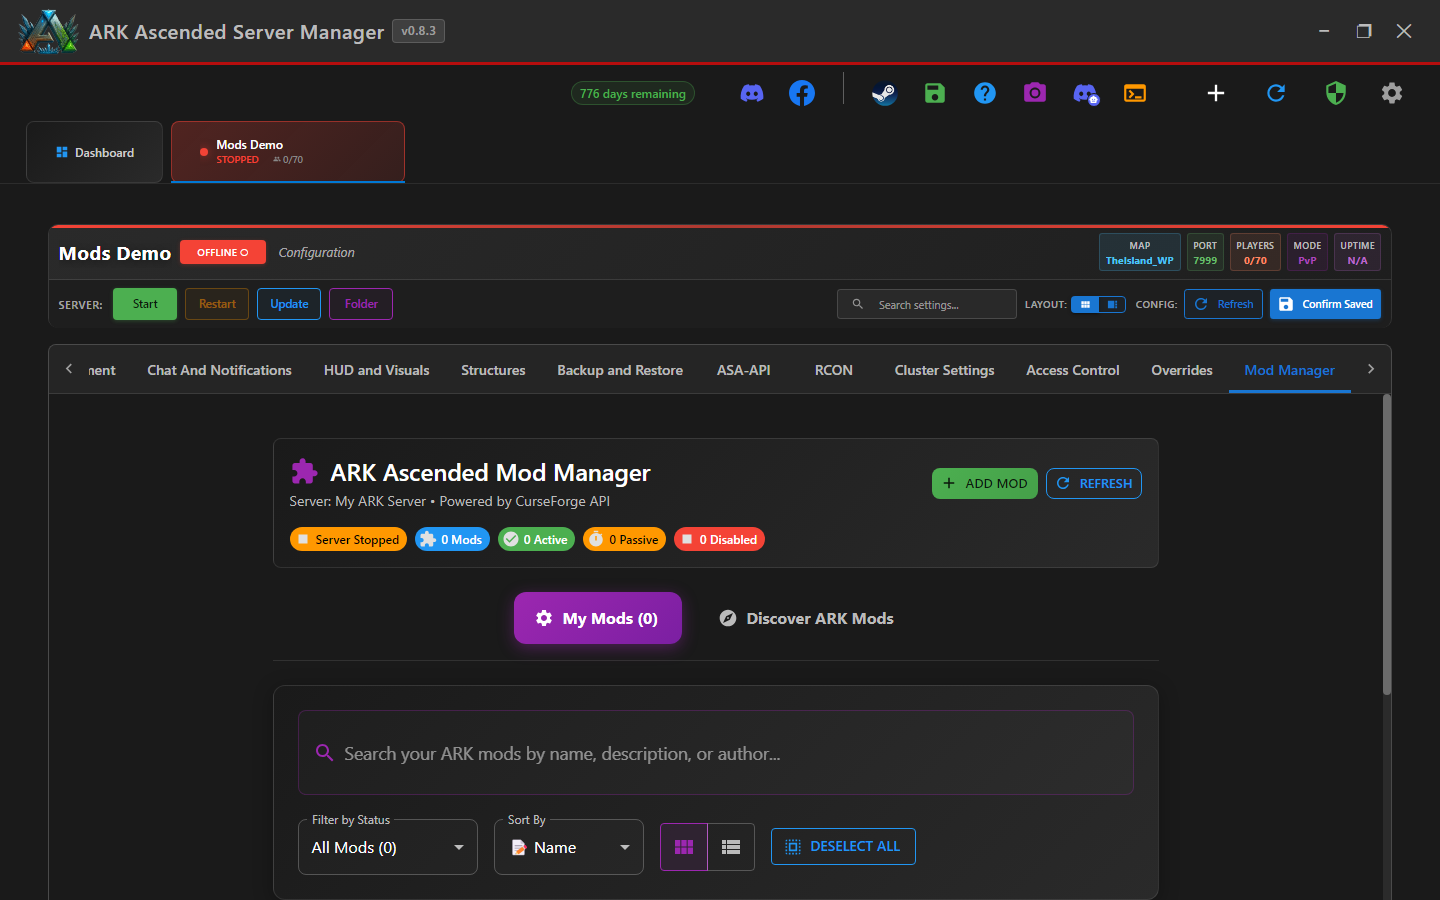Open Backup and Restore tab
Screen dimensions: 1440x900
[620, 370]
